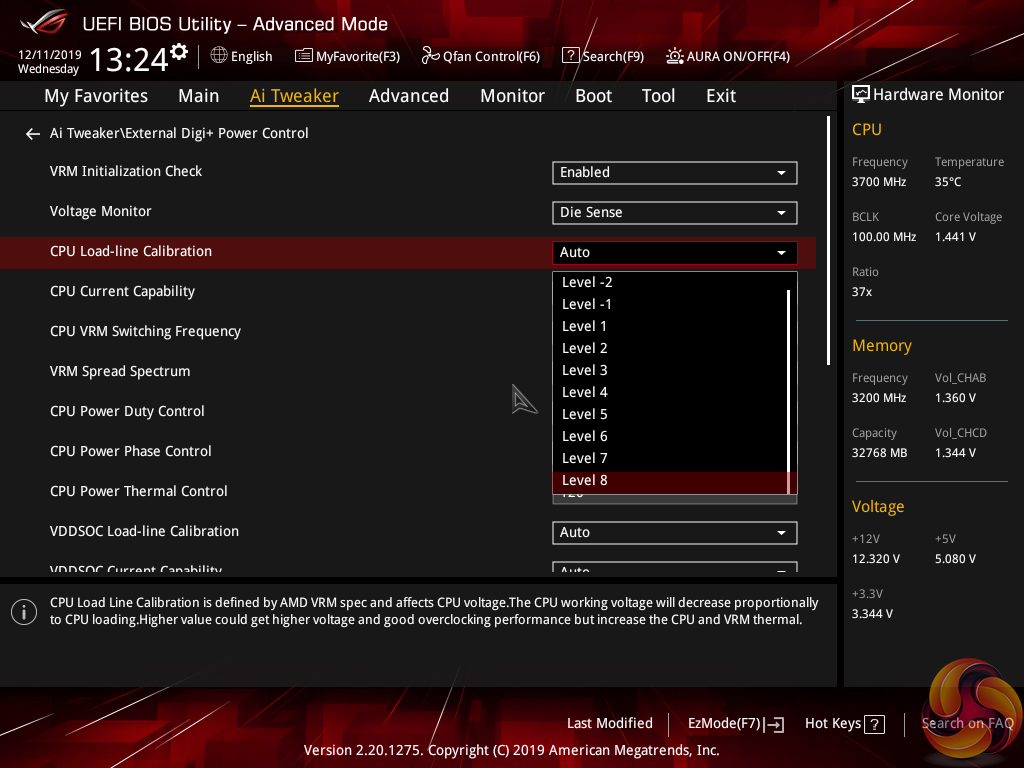This screenshot has height=768, width=1024.
Task: Click the back arrow next to Ai Tweaker path
Action: [33, 134]
